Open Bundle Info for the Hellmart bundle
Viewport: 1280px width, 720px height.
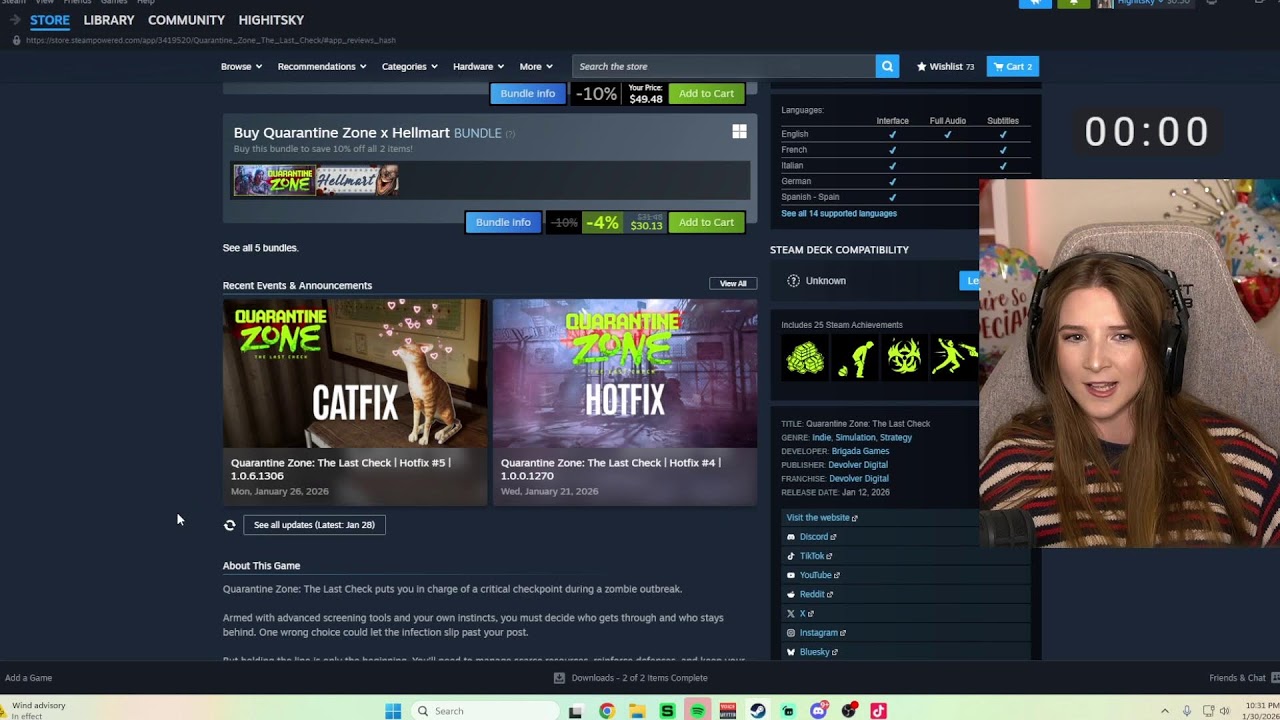(x=503, y=222)
